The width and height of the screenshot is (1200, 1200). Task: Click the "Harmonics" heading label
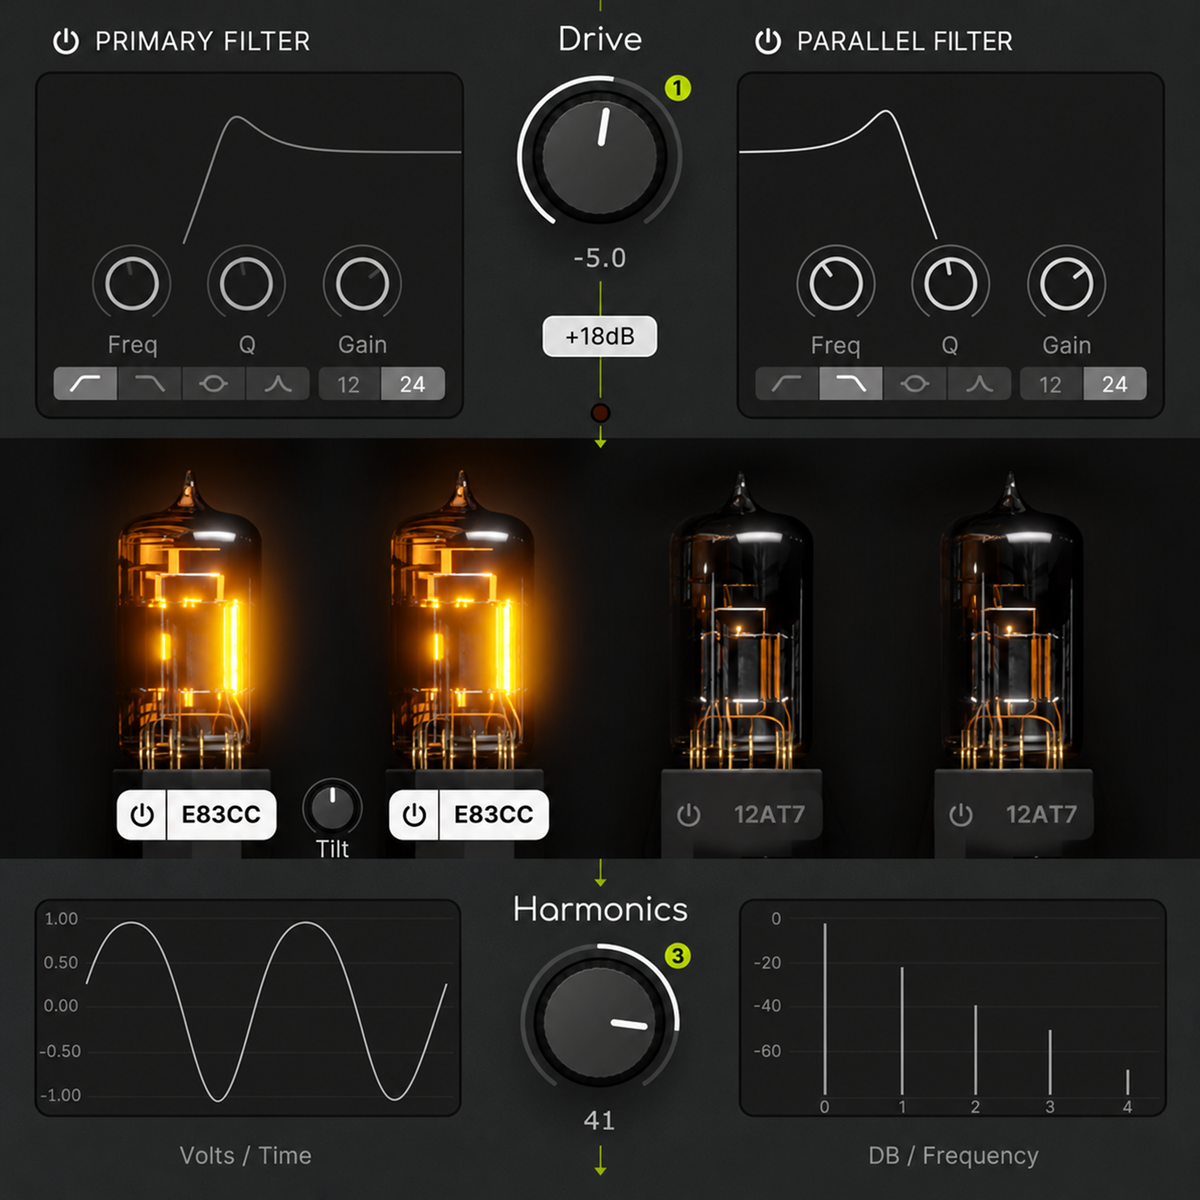click(x=600, y=909)
